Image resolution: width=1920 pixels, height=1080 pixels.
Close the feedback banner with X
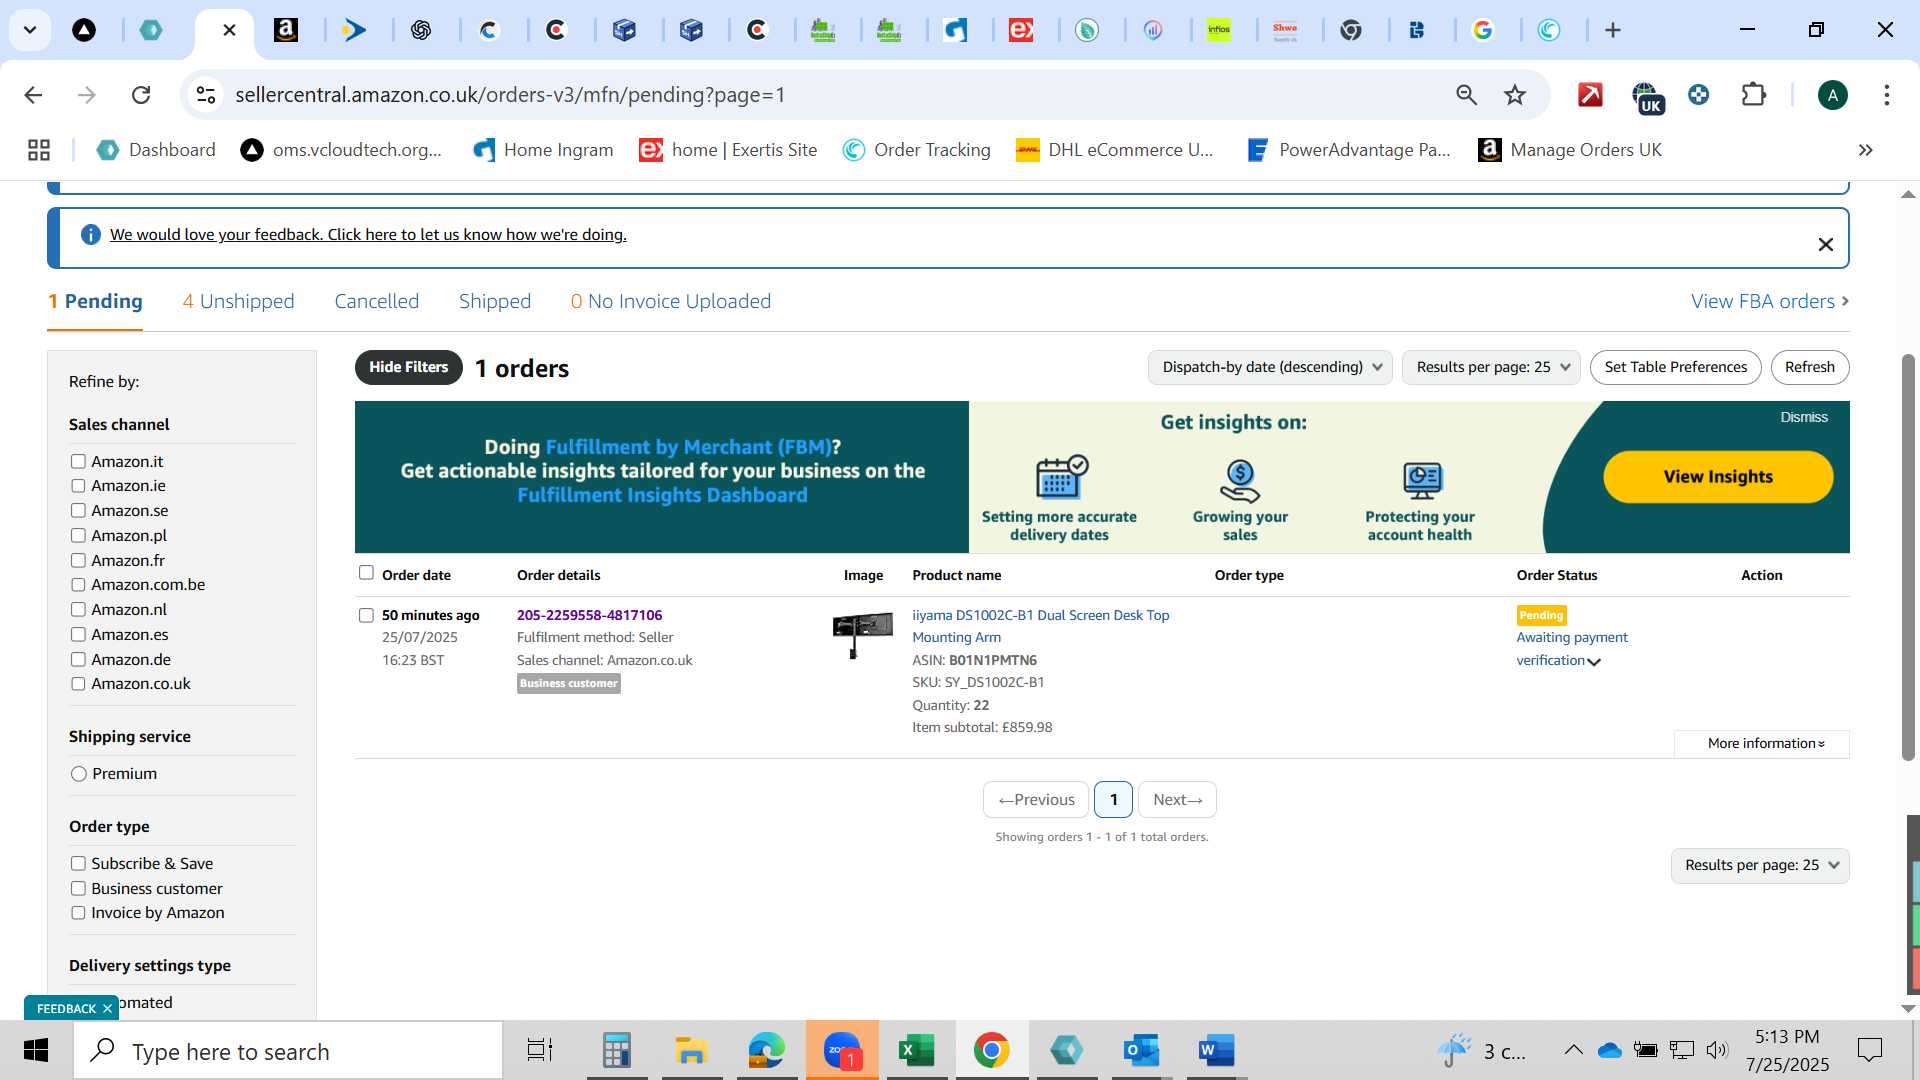[1825, 244]
